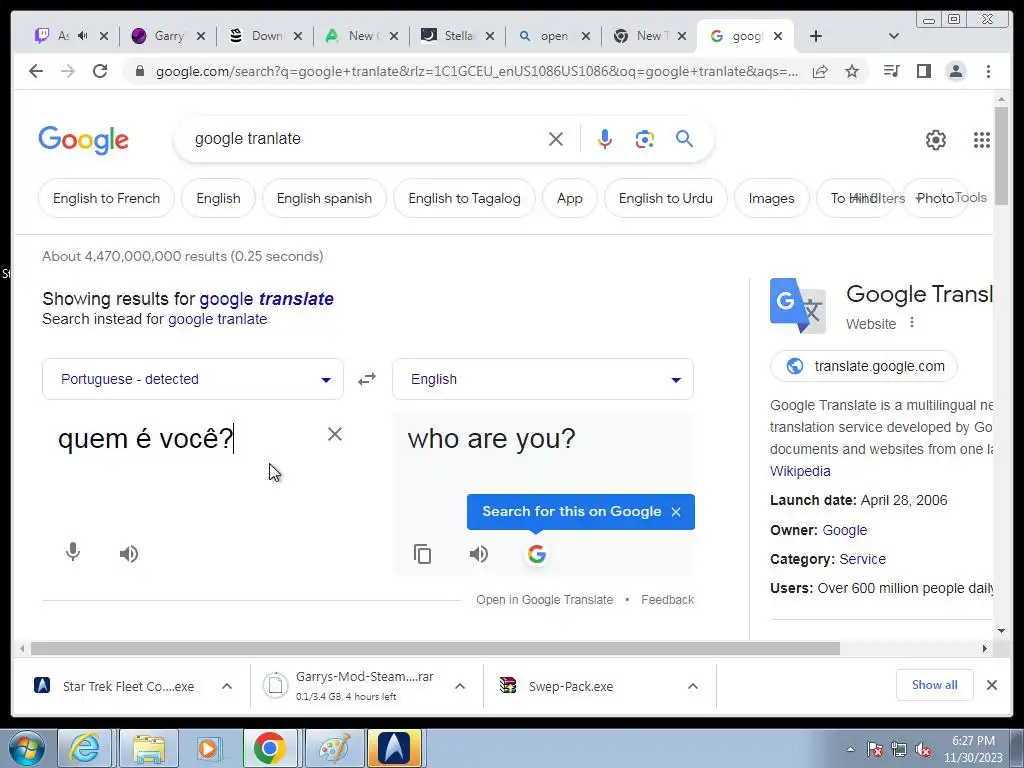The height and width of the screenshot is (768, 1024).
Task: Click the Google logo
Action: pyautogui.click(x=84, y=140)
